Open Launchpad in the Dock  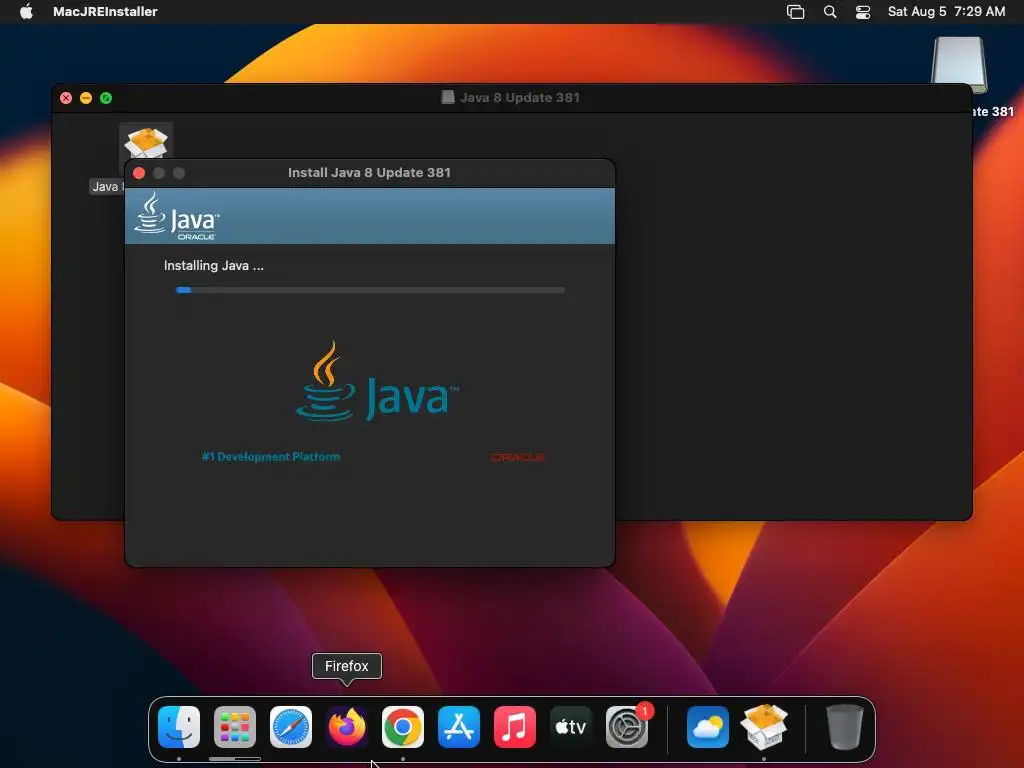[235, 727]
